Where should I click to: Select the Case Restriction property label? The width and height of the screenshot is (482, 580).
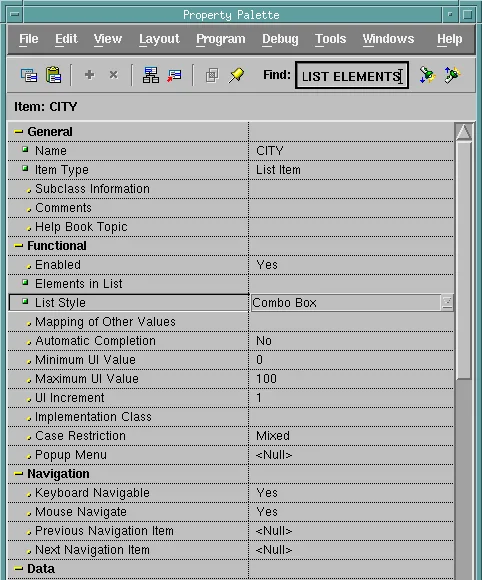tap(80, 436)
